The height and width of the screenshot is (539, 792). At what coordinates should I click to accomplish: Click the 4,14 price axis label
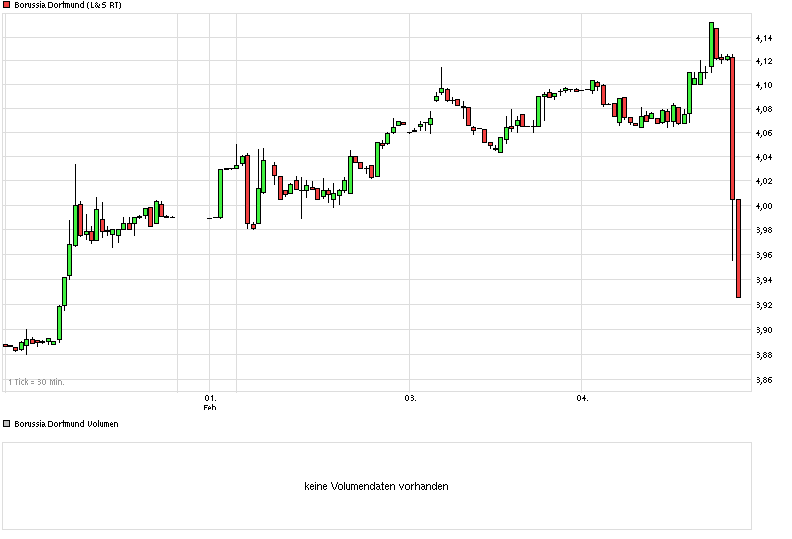pos(764,38)
